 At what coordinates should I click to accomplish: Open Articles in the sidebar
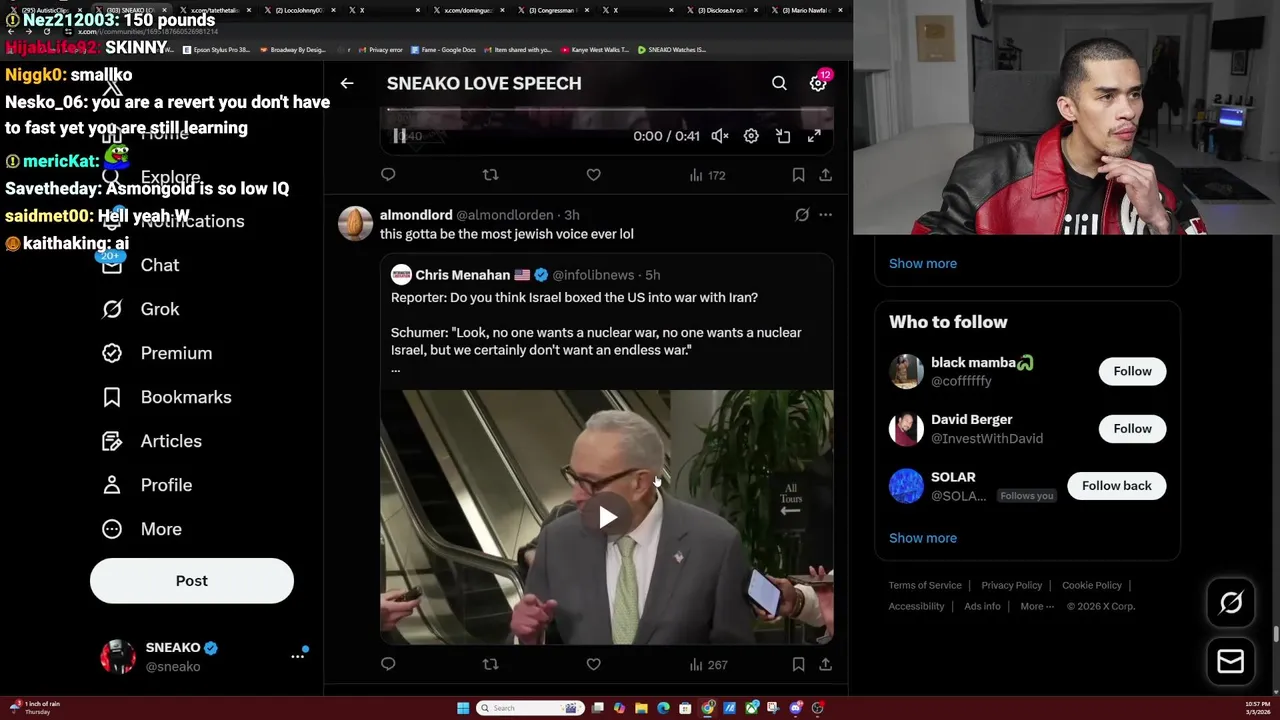tap(152, 441)
